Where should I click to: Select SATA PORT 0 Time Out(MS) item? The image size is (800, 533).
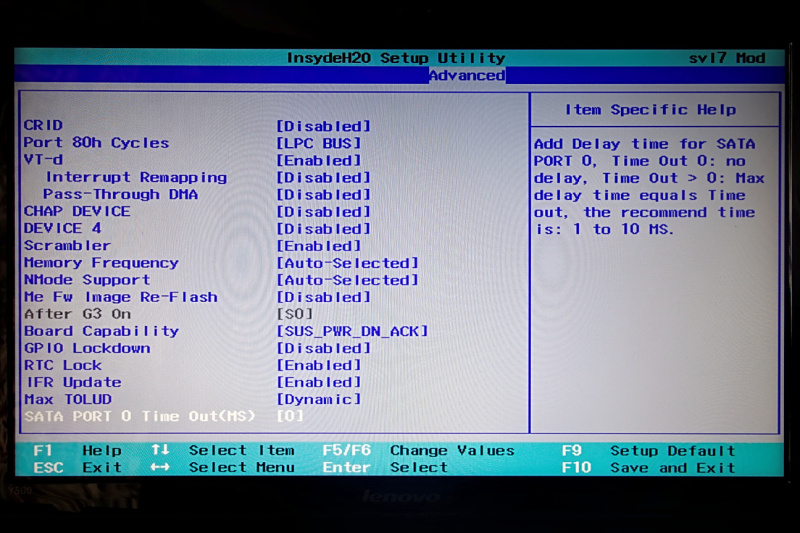(139, 416)
